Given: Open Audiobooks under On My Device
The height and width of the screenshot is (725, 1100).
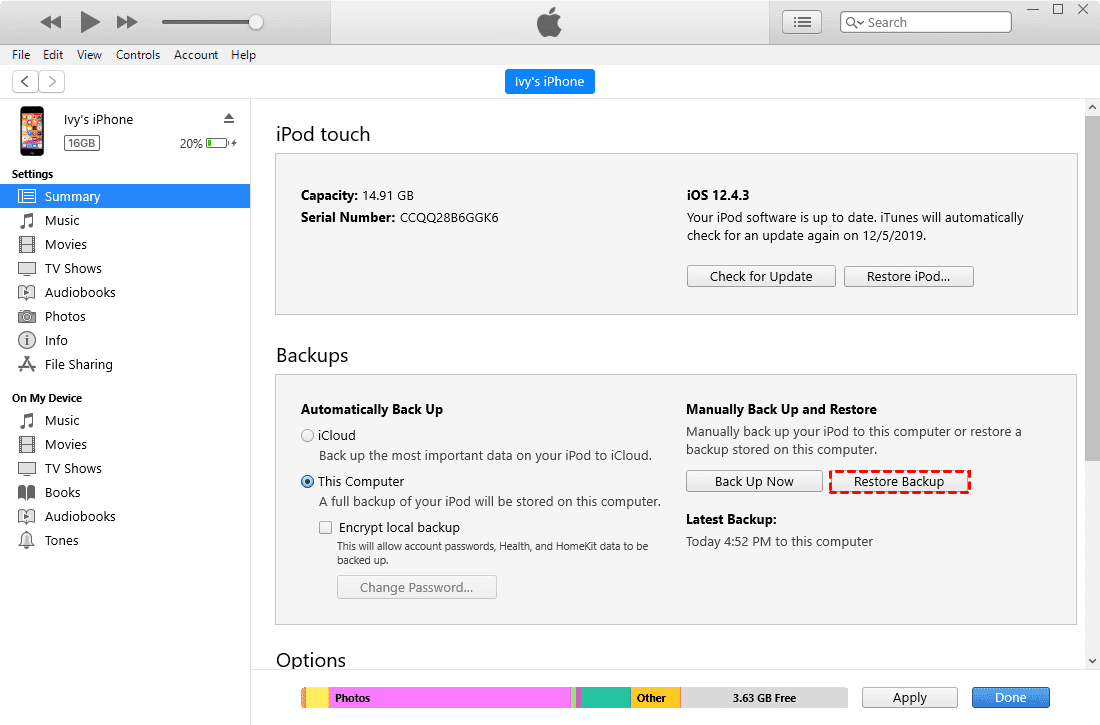Looking at the screenshot, I should click(76, 516).
